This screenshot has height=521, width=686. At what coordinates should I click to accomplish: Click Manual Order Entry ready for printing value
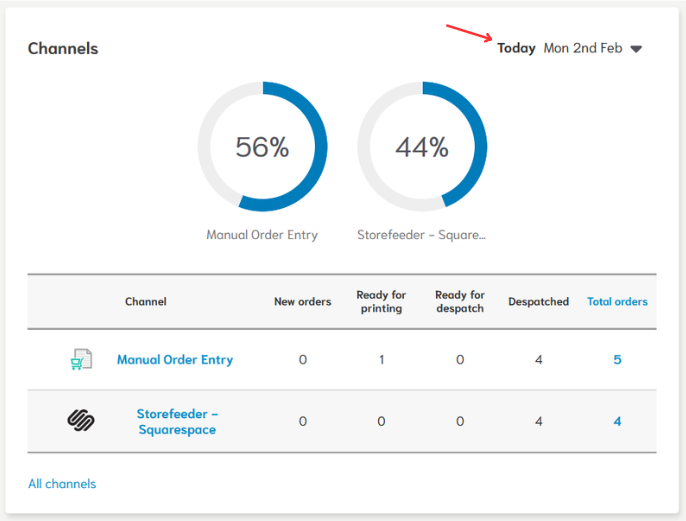pyautogui.click(x=381, y=360)
